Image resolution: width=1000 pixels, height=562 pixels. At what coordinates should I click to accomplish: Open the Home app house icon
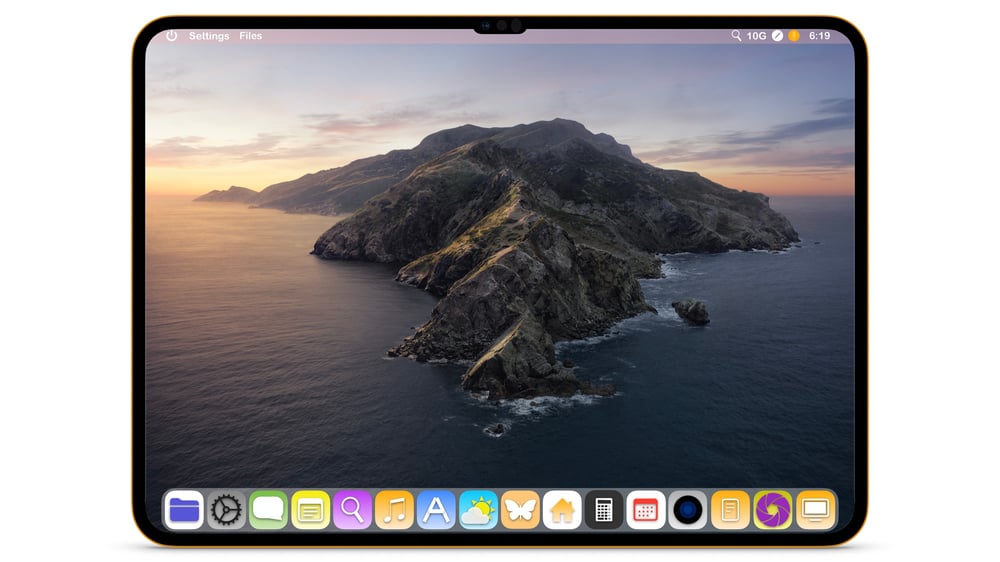click(562, 510)
